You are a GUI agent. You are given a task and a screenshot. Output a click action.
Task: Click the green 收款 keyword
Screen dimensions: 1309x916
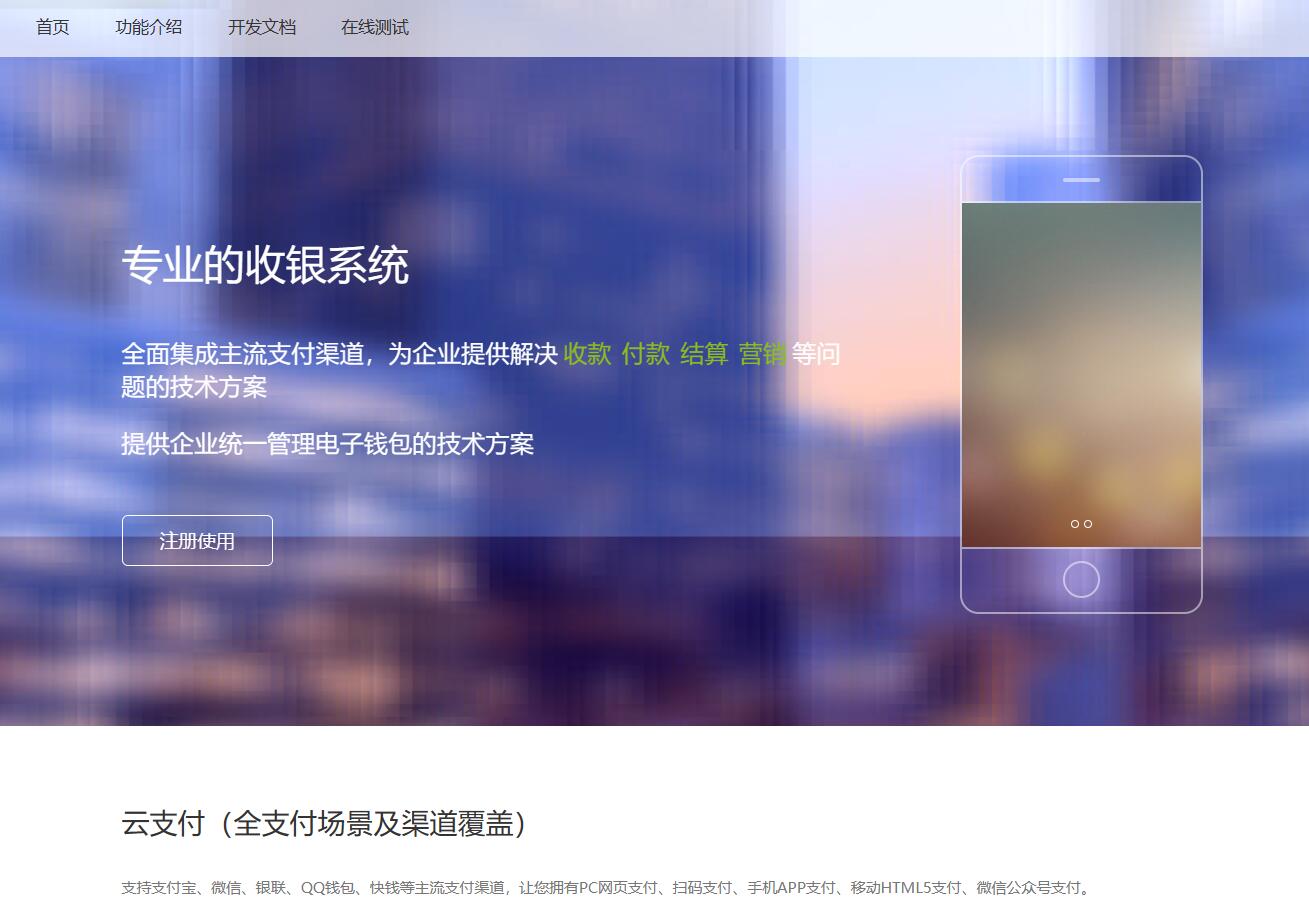click(587, 354)
